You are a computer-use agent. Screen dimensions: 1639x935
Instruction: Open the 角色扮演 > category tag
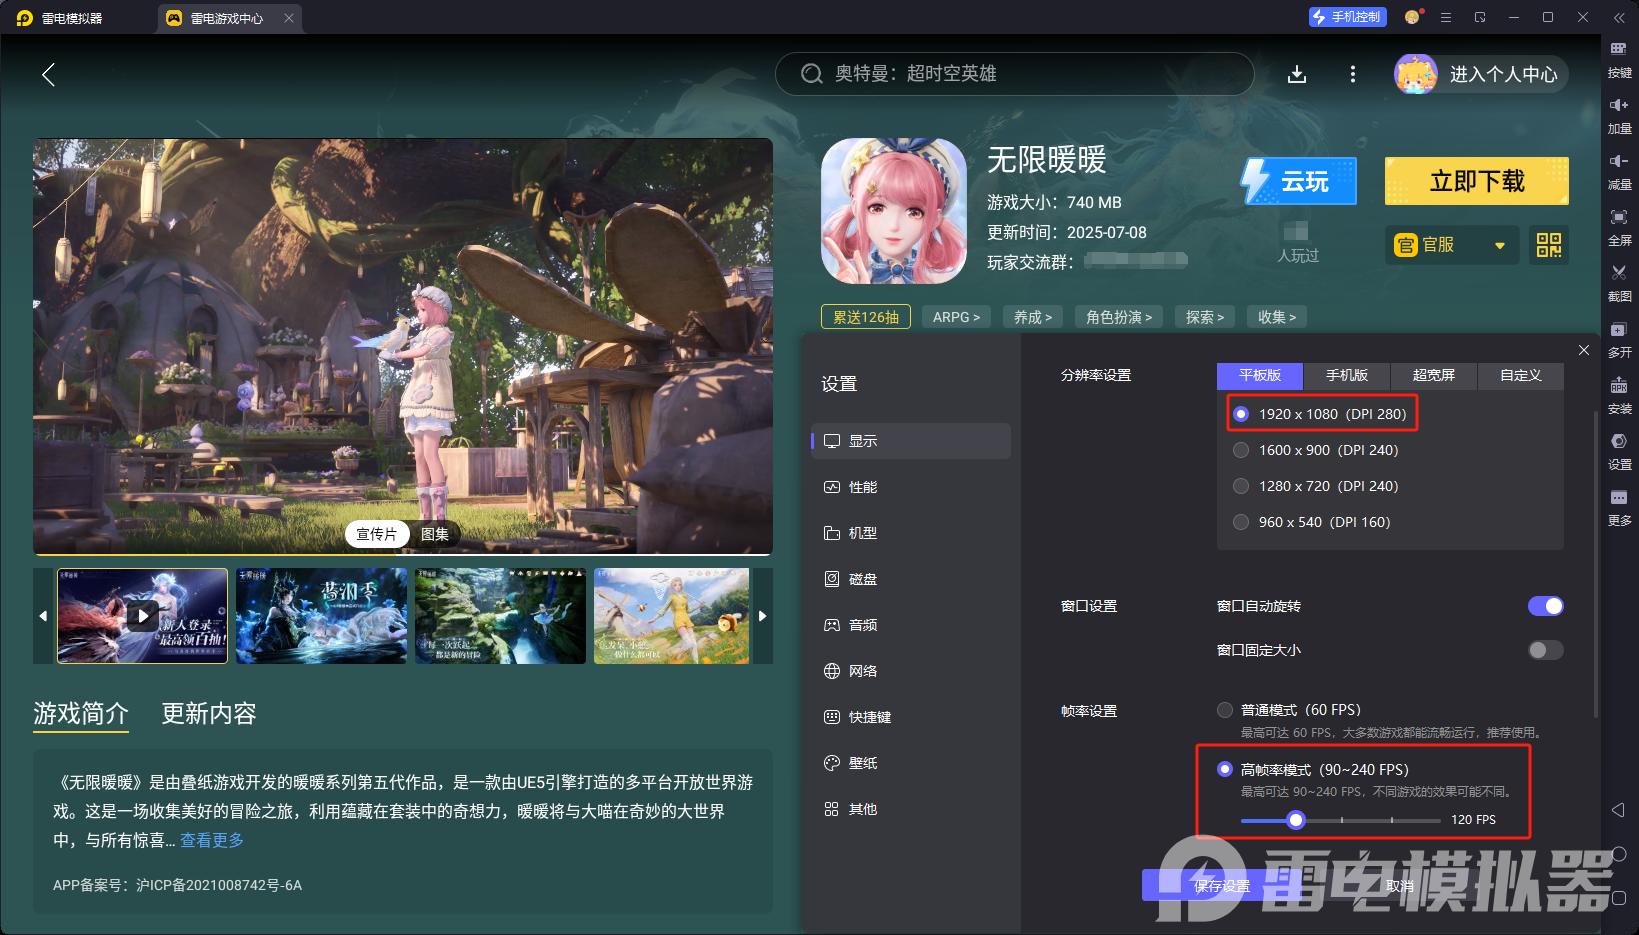1119,317
